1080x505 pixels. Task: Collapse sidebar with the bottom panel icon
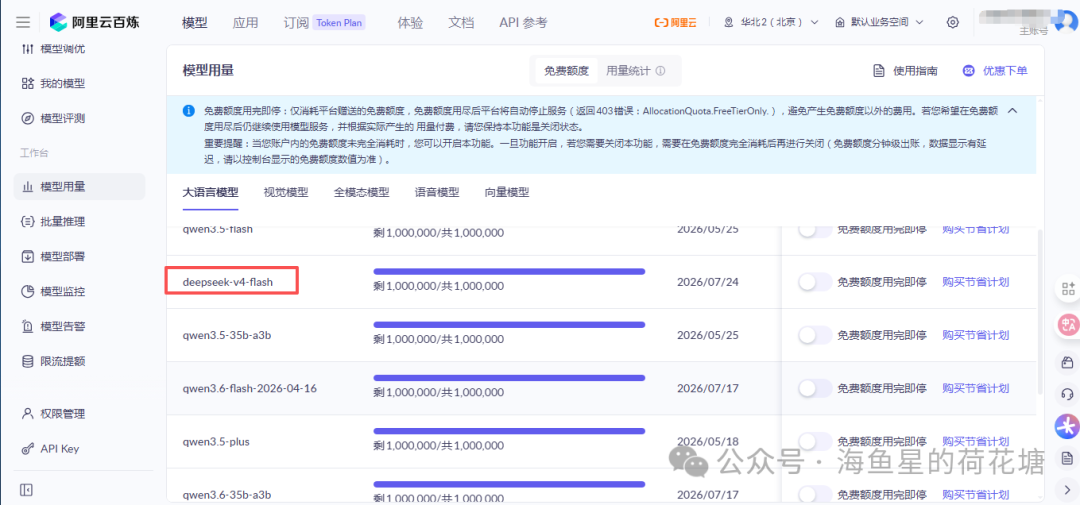(26, 490)
